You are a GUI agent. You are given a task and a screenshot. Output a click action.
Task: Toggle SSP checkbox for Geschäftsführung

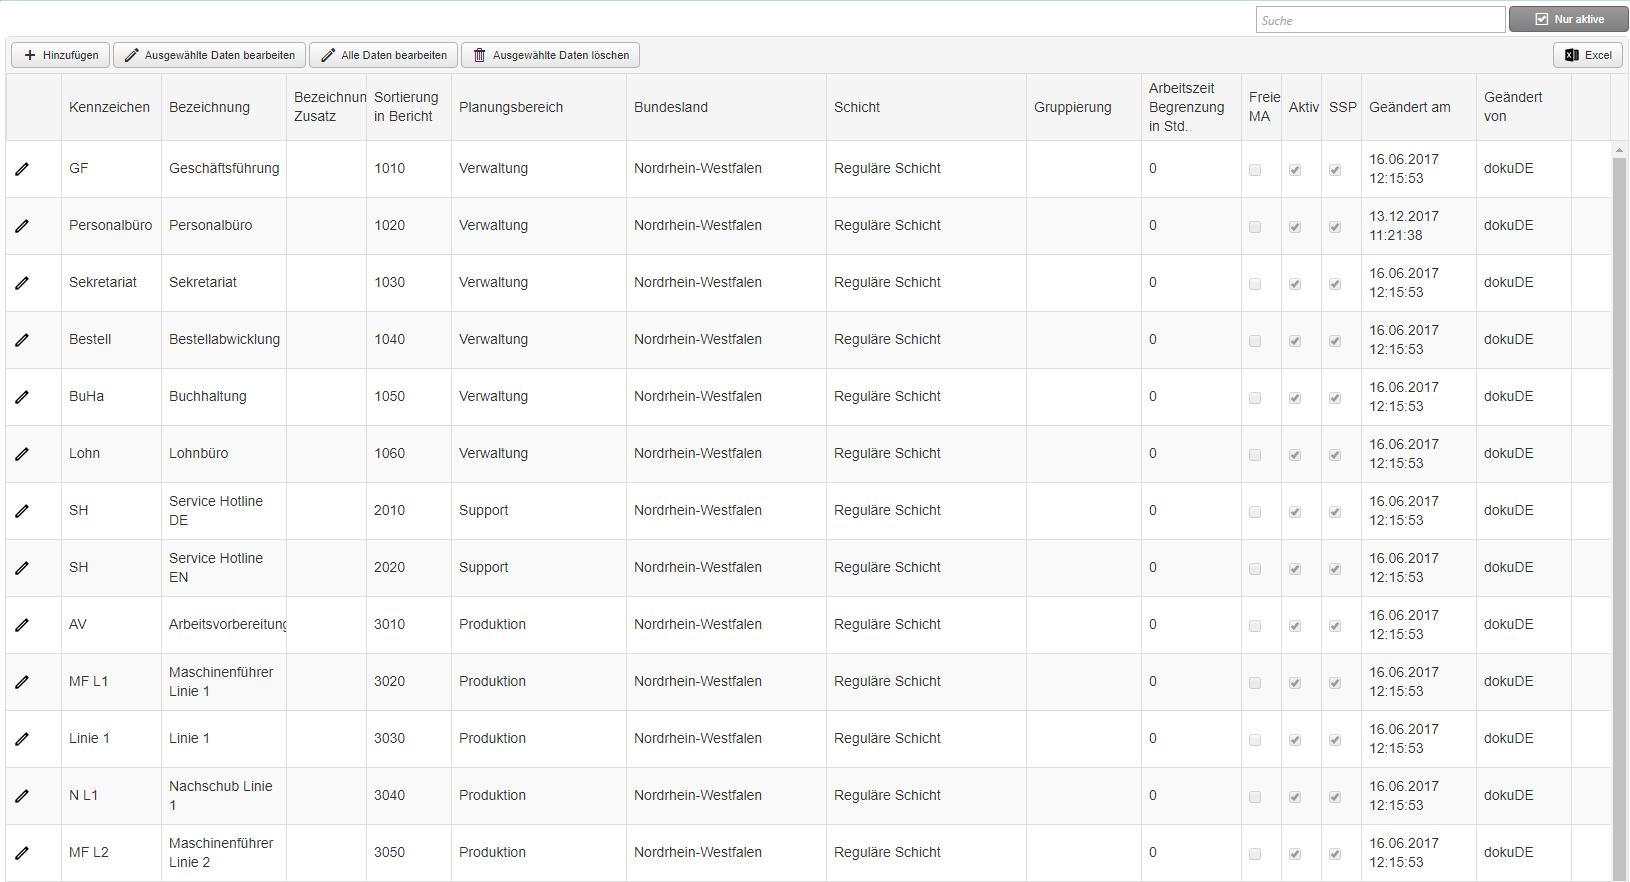[1335, 170]
